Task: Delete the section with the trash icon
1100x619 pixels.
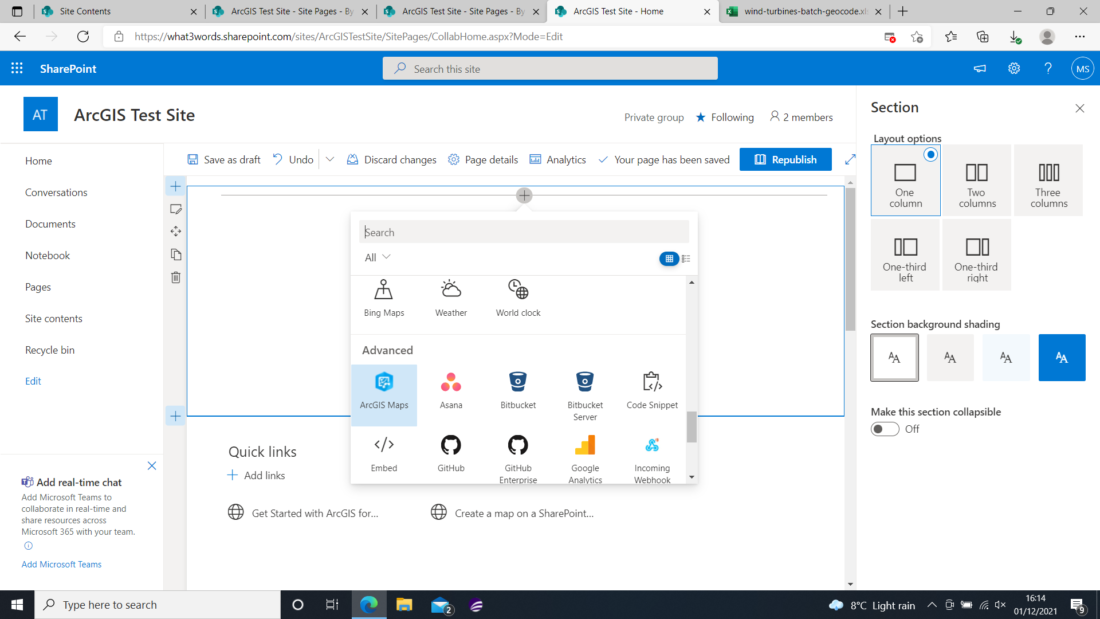Action: (x=175, y=277)
